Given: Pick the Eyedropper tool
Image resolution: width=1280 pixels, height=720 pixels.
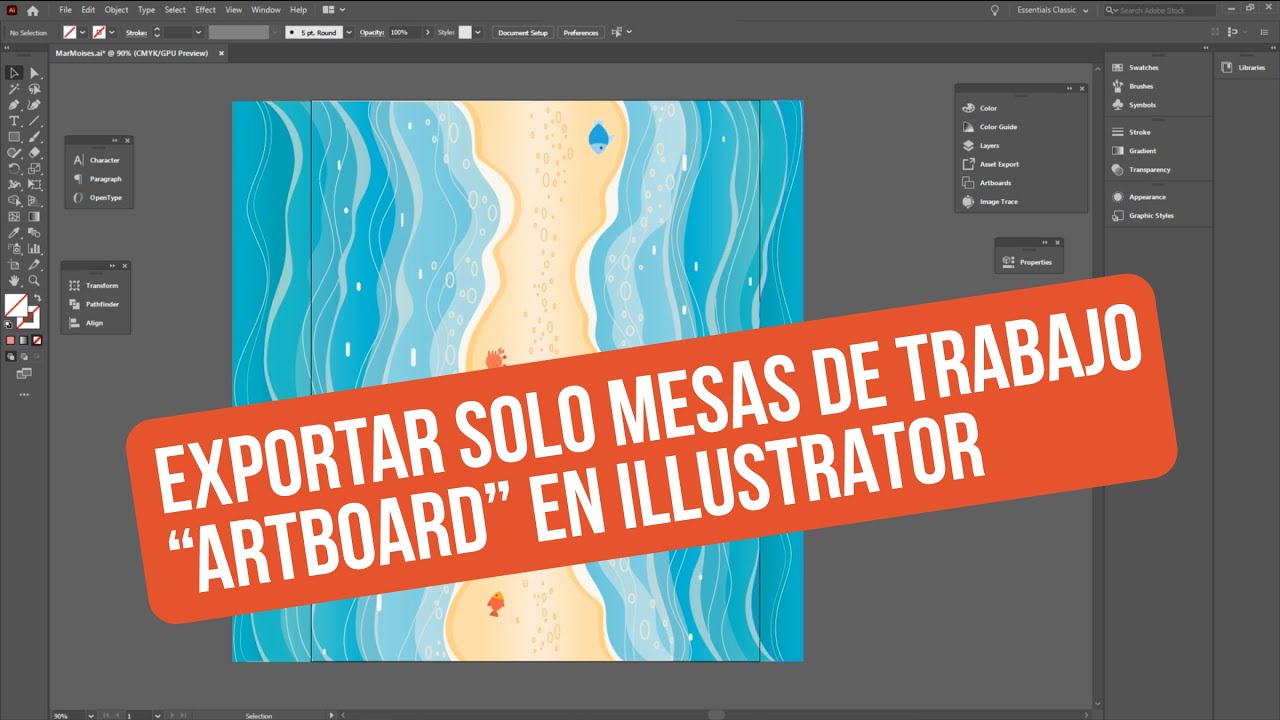Looking at the screenshot, I should pos(14,232).
